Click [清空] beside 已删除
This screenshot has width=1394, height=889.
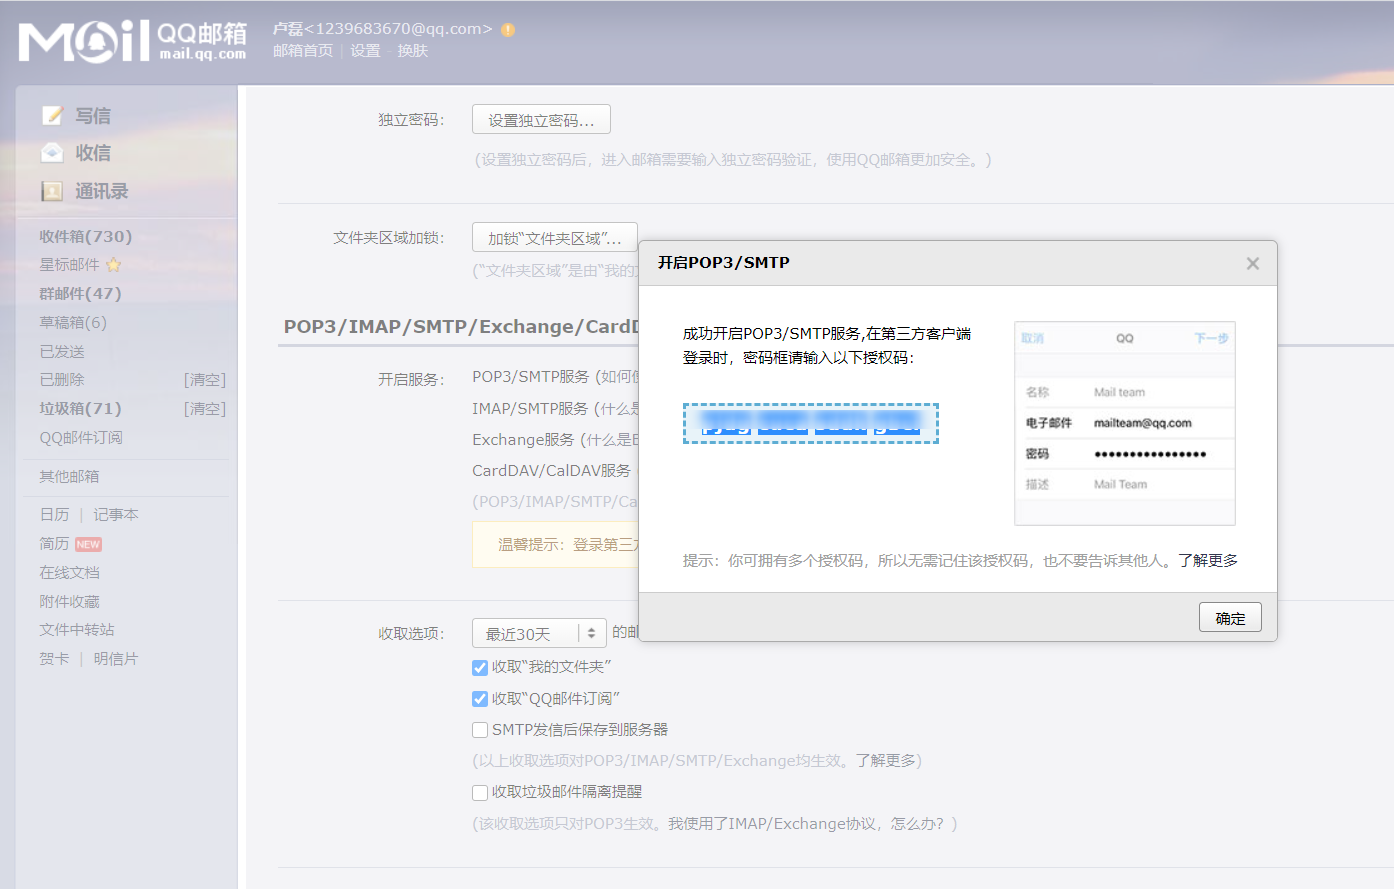205,380
